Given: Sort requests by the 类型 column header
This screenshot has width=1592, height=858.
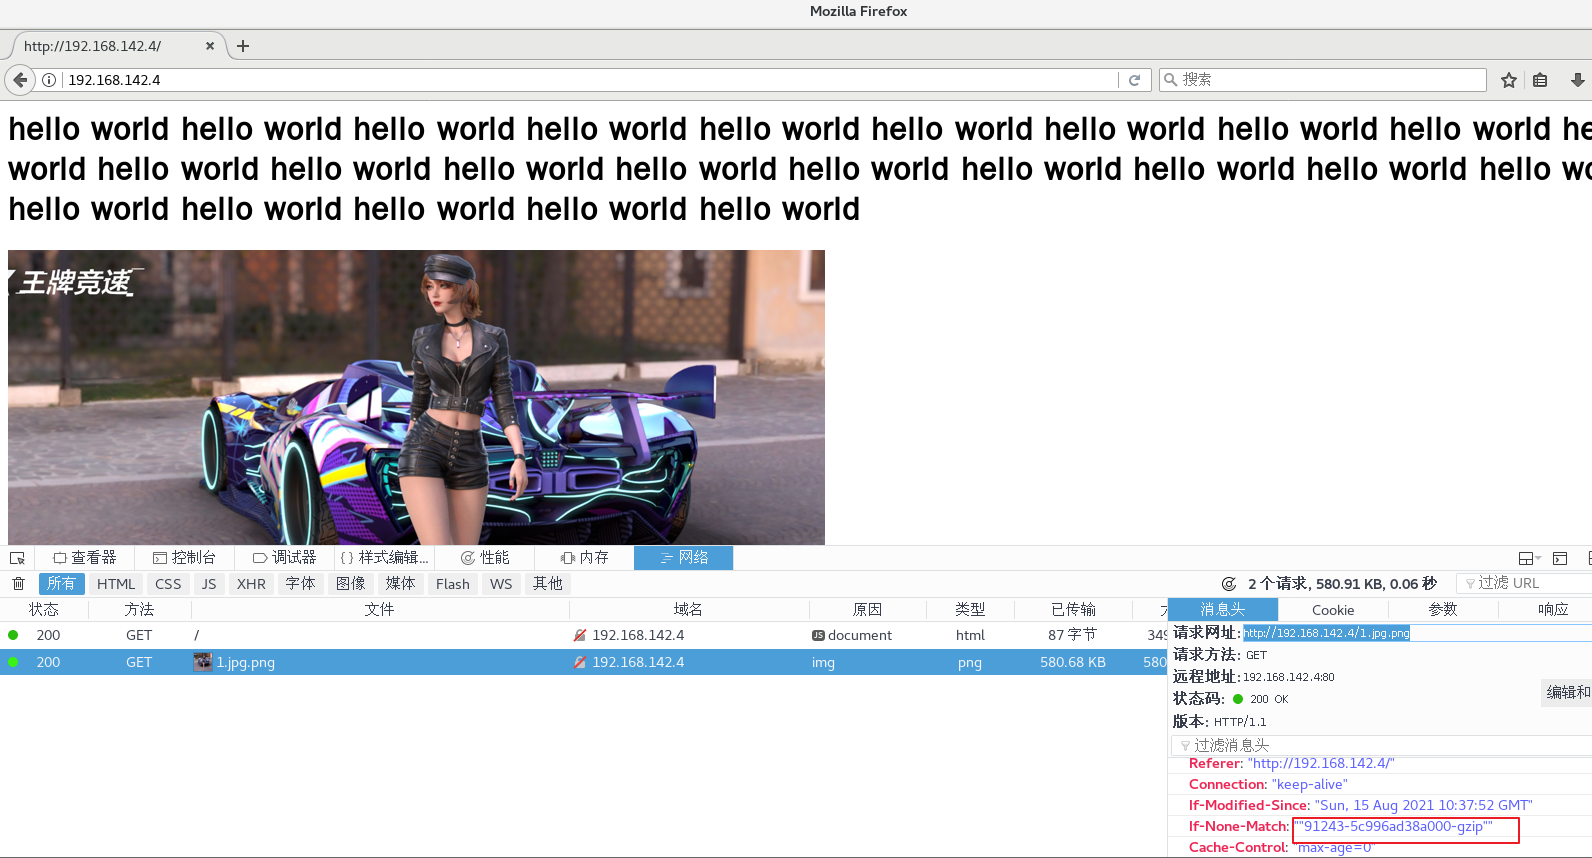Looking at the screenshot, I should (970, 609).
